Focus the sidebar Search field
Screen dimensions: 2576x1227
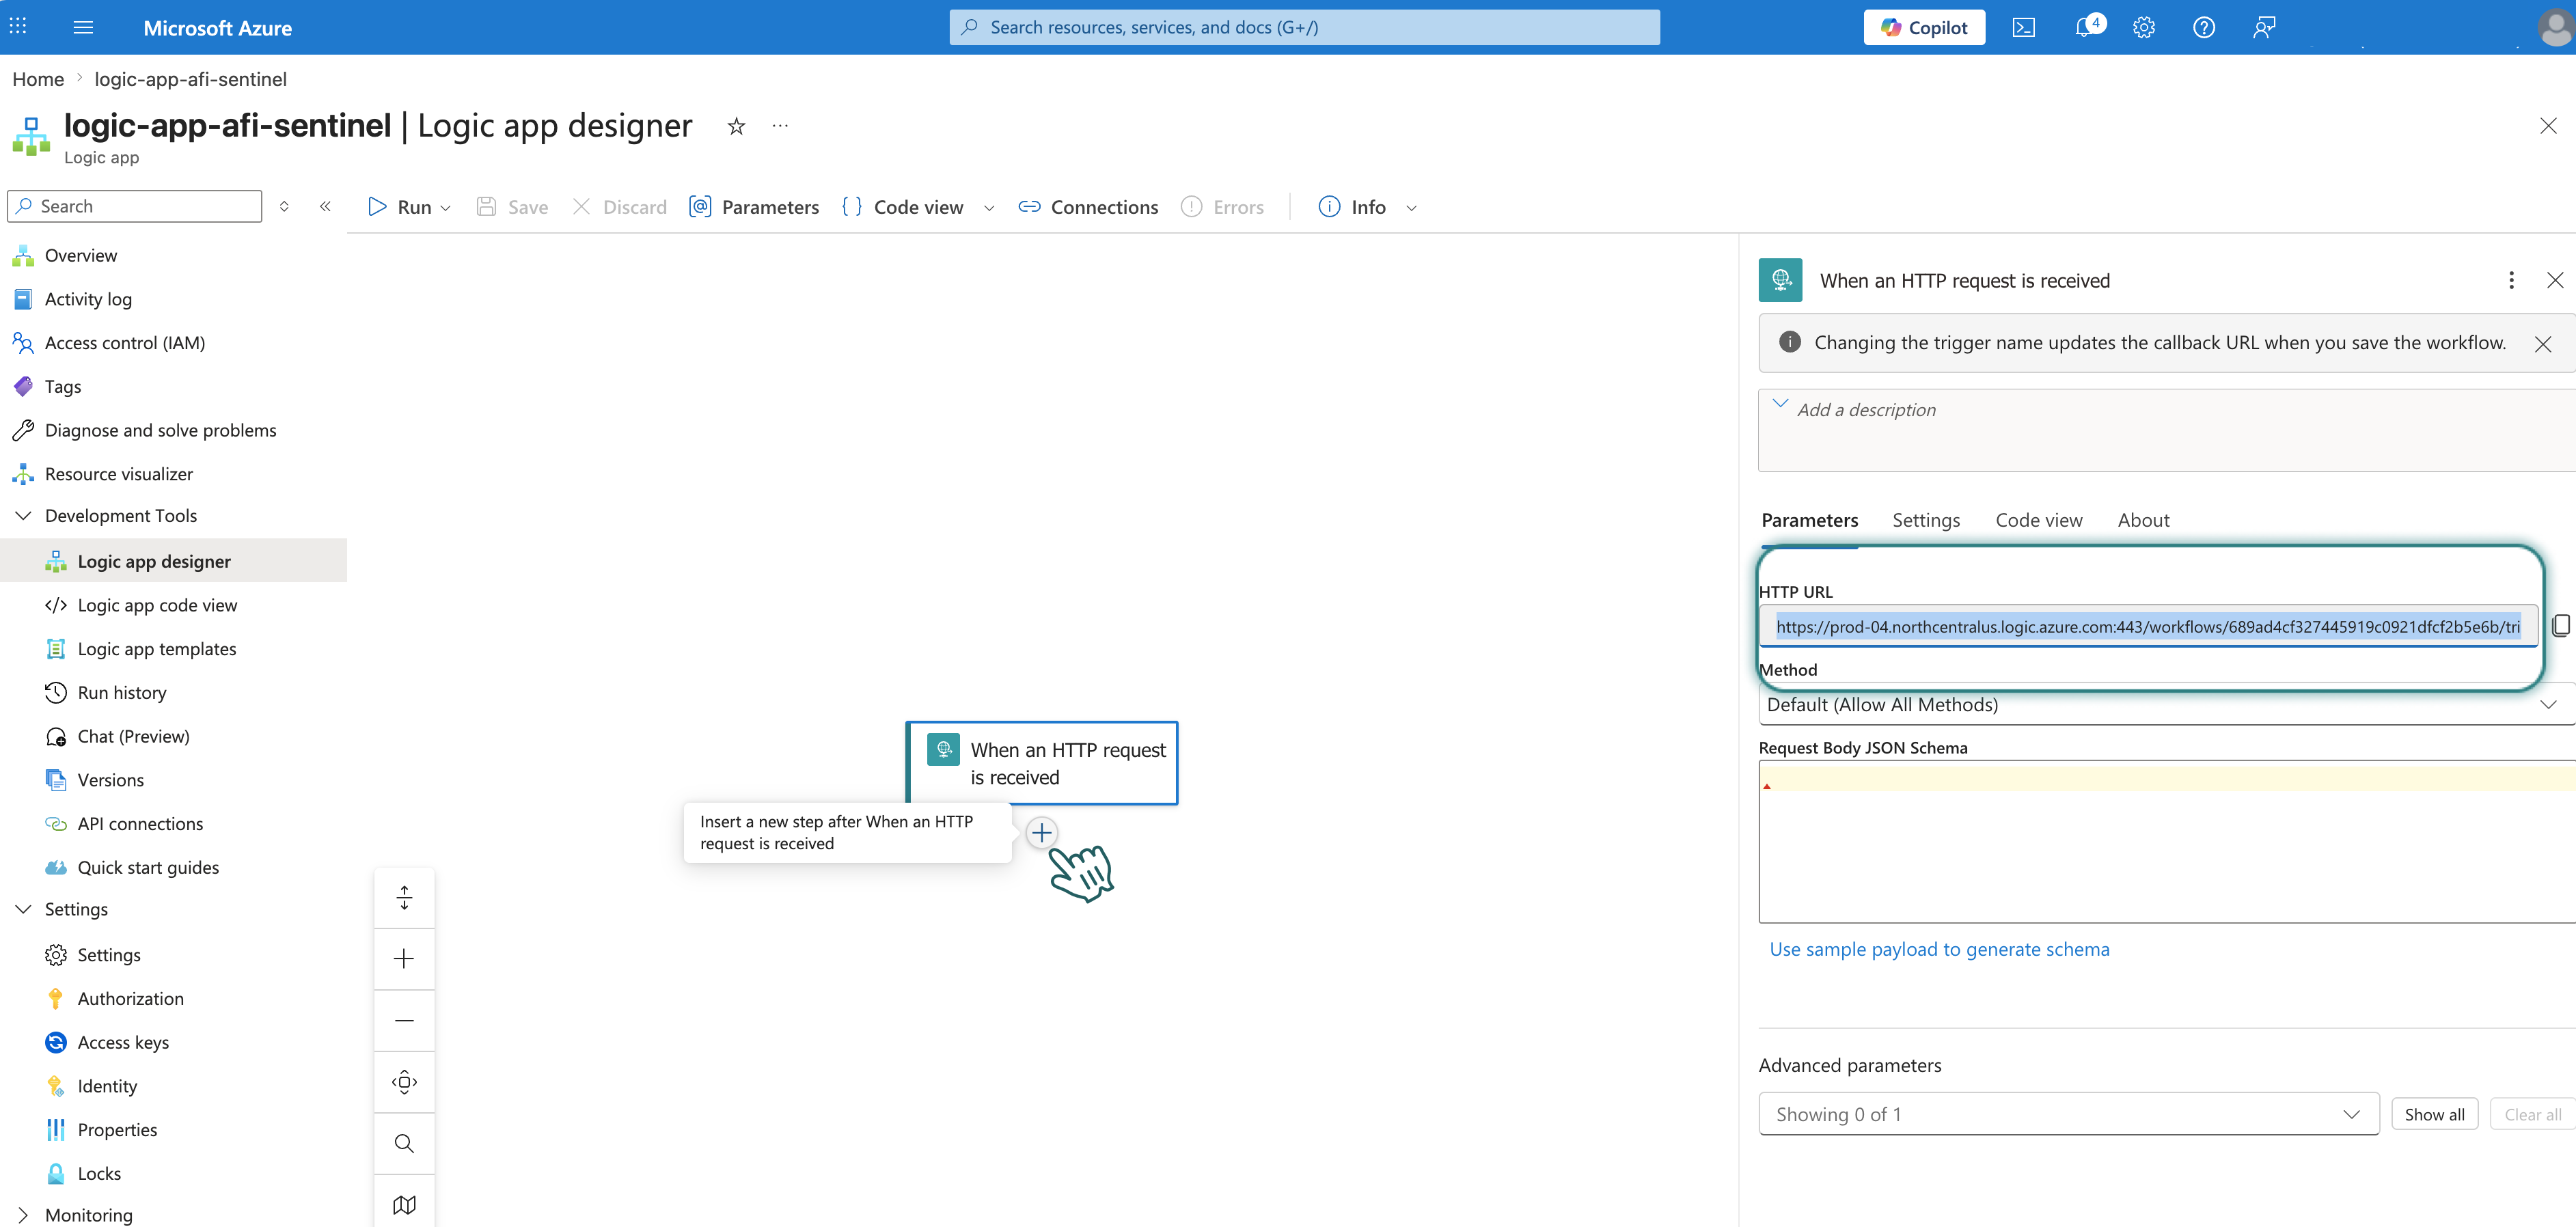(x=134, y=206)
